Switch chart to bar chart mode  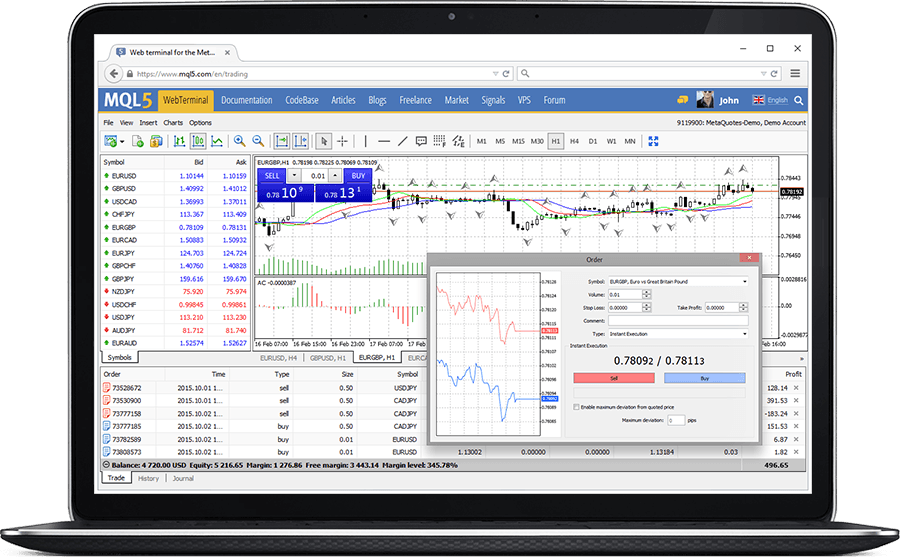pyautogui.click(x=180, y=141)
